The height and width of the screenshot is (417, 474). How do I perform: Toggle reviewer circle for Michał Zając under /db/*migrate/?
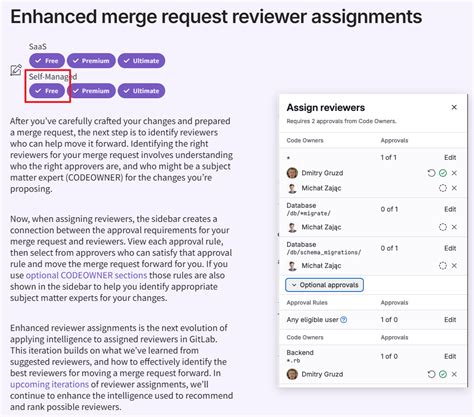tap(443, 227)
